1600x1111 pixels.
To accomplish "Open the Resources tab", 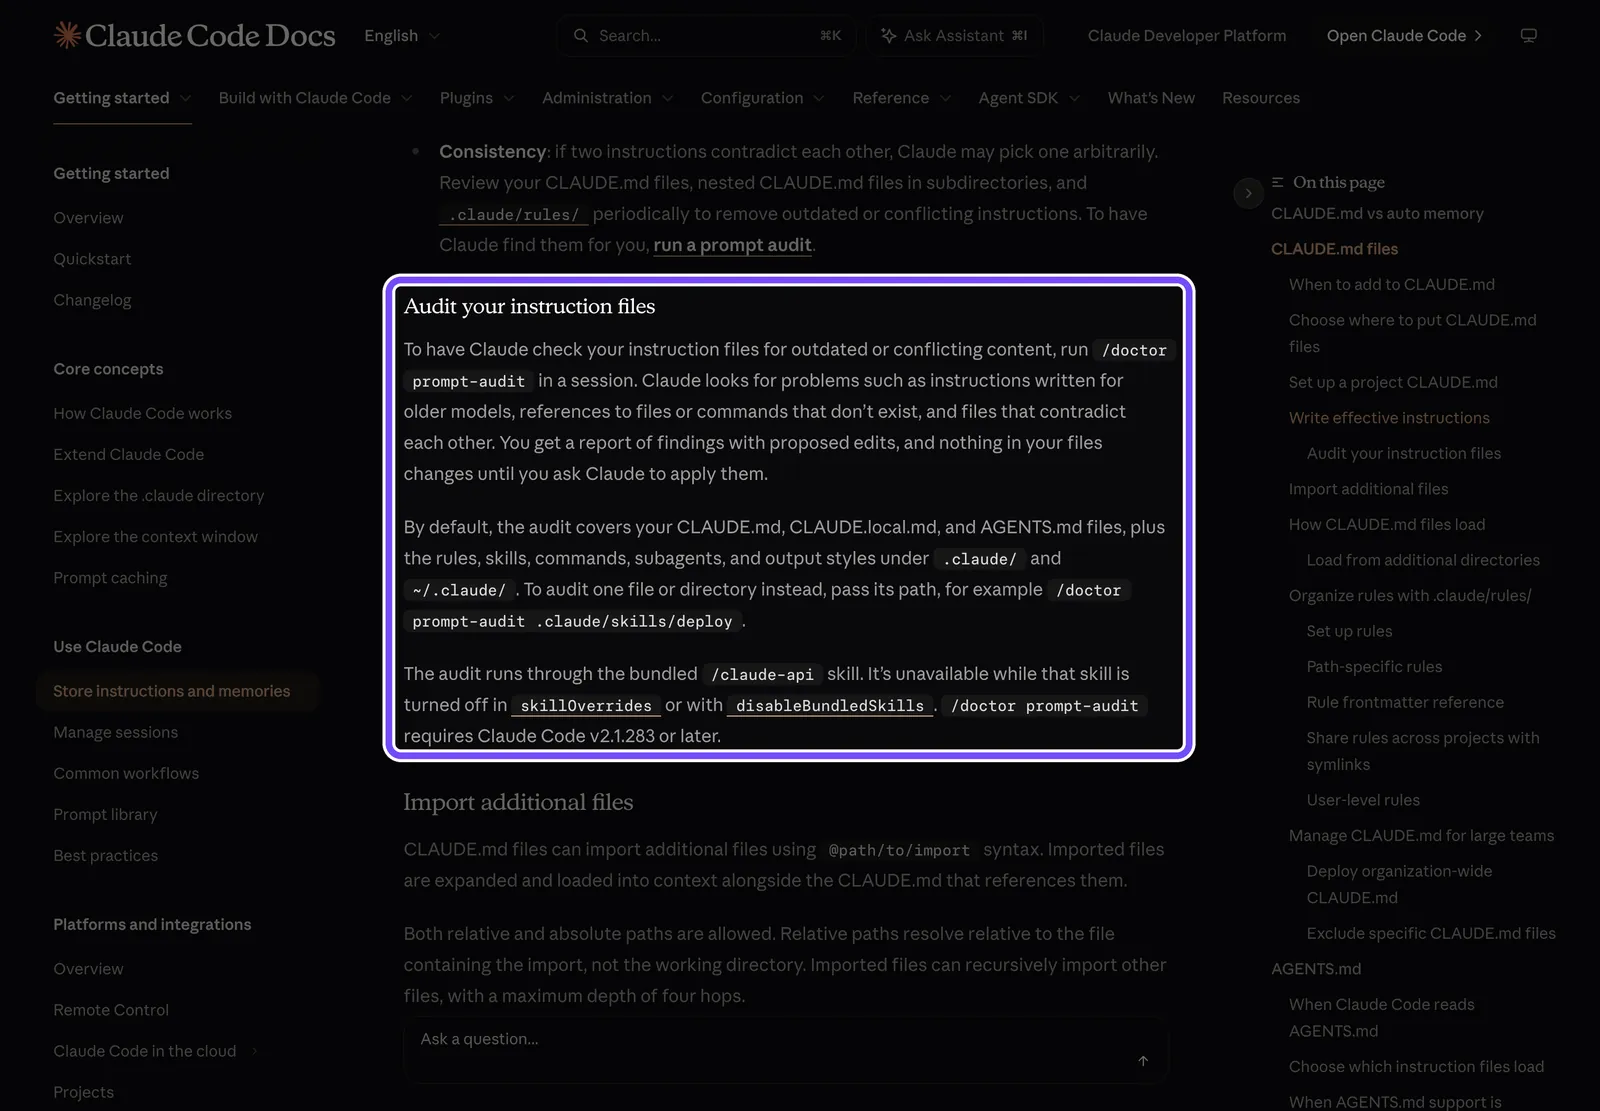I will [1261, 98].
